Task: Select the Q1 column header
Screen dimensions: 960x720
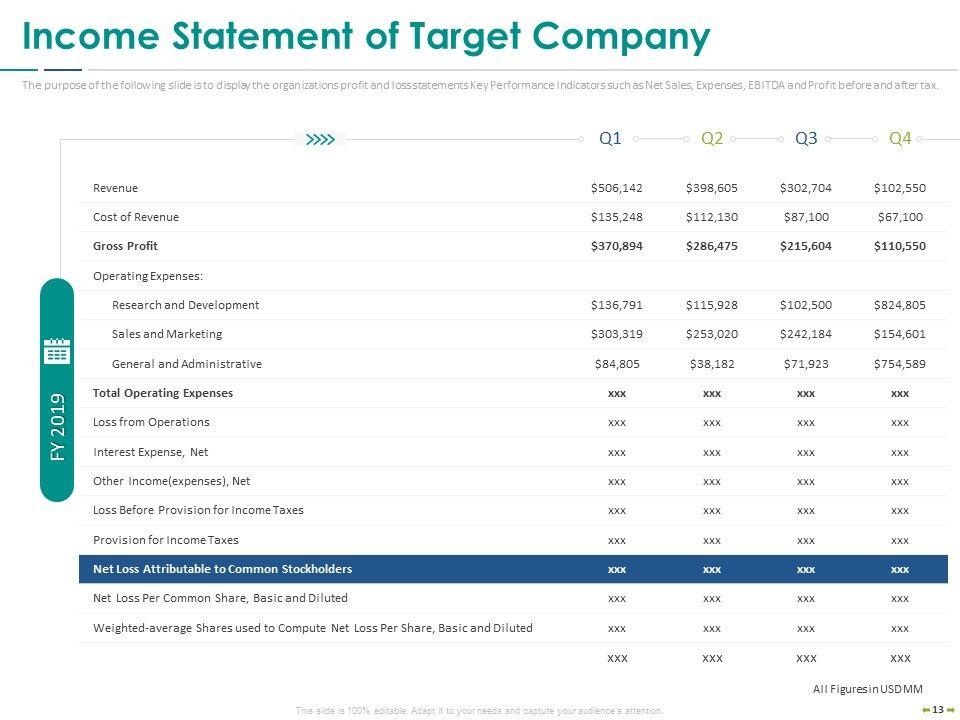Action: [610, 139]
